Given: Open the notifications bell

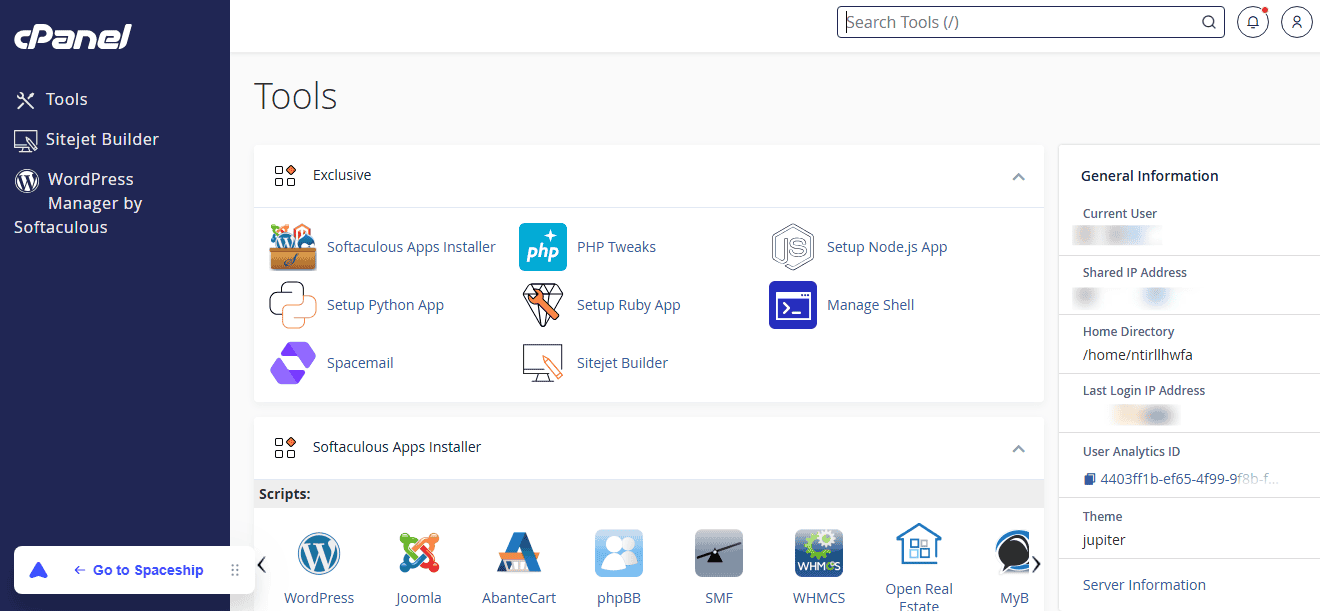Looking at the screenshot, I should click(1253, 22).
